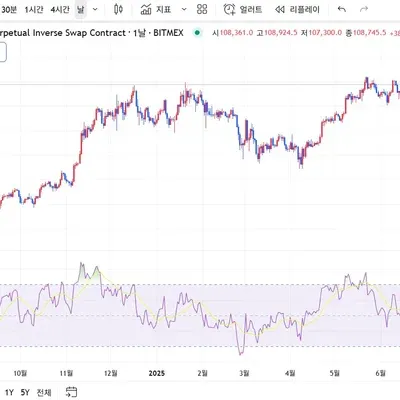Click the open value 108,361.0
400x400 pixels.
[x=236, y=33]
